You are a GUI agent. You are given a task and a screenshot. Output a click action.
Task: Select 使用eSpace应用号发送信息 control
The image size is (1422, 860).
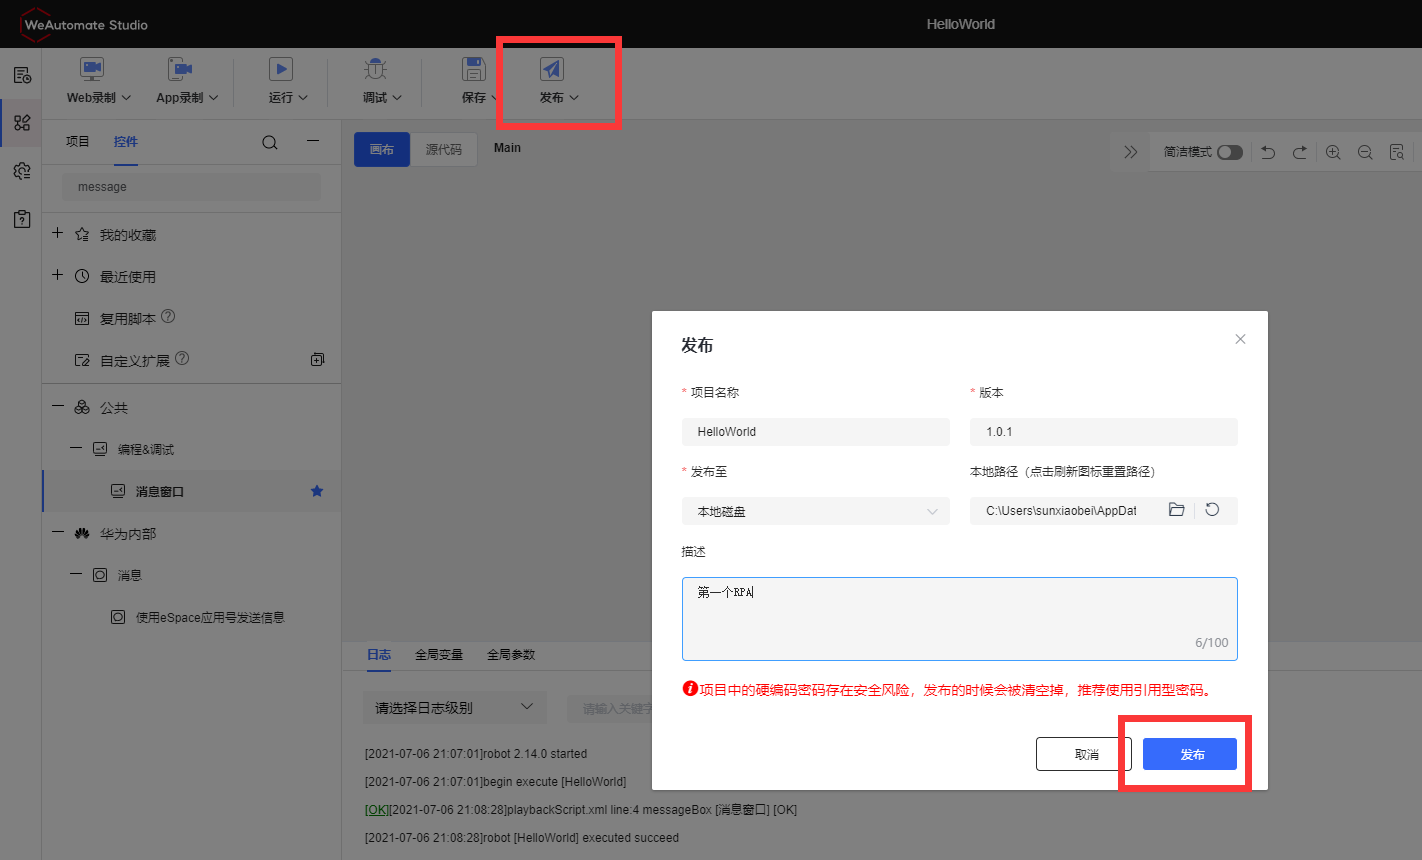[x=210, y=618]
